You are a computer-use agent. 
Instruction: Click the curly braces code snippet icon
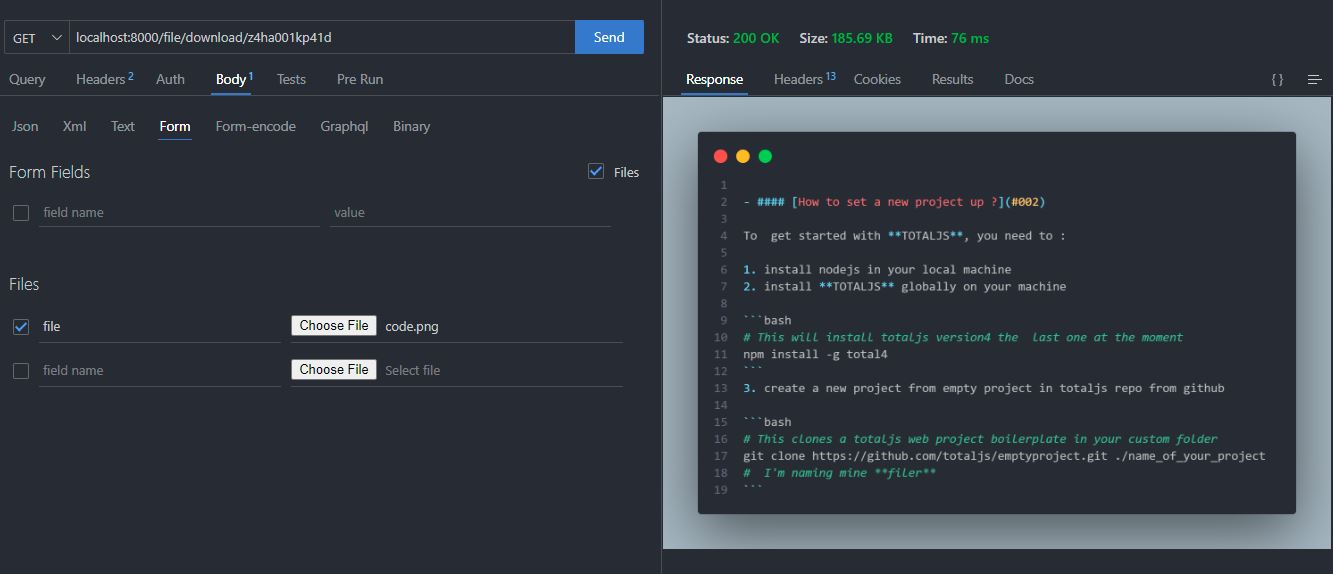[x=1277, y=79]
